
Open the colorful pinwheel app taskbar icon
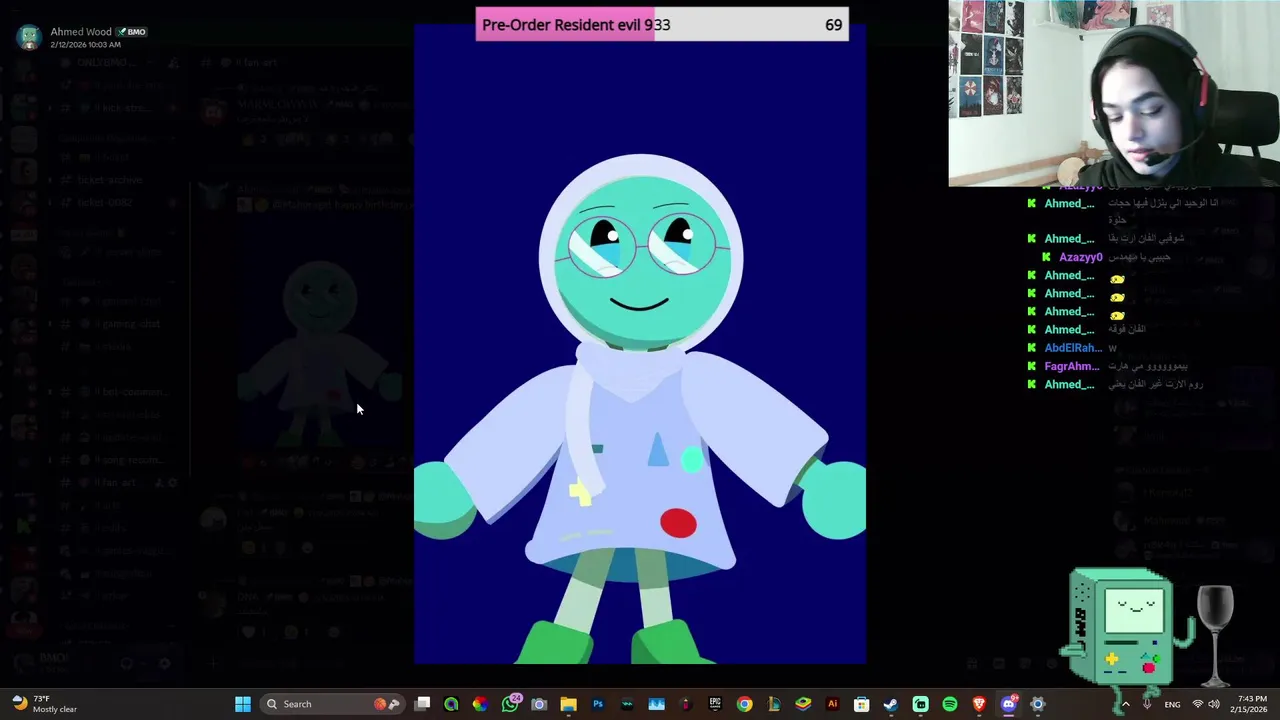point(480,704)
